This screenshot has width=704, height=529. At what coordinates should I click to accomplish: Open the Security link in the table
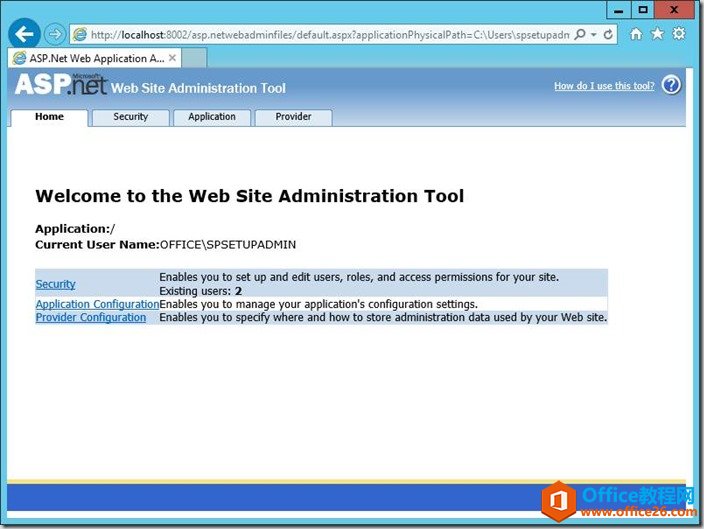click(x=56, y=284)
